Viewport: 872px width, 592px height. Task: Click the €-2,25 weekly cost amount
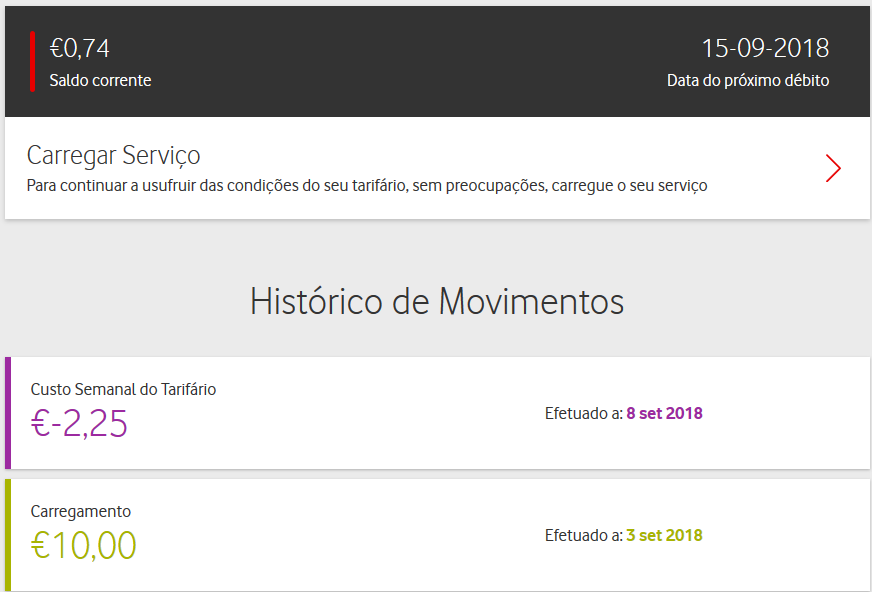[79, 425]
